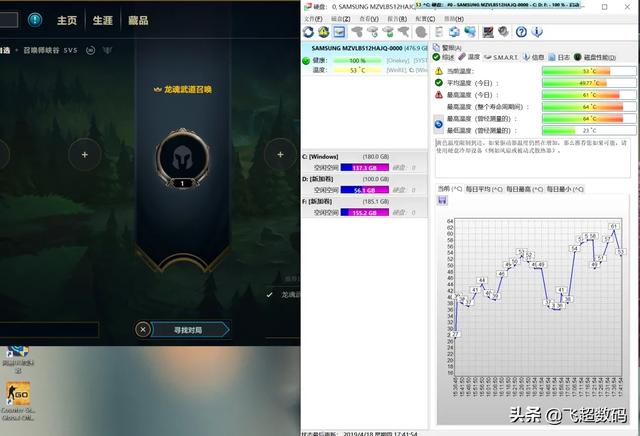Click the lowest temperature 23 °C bar

point(589,131)
